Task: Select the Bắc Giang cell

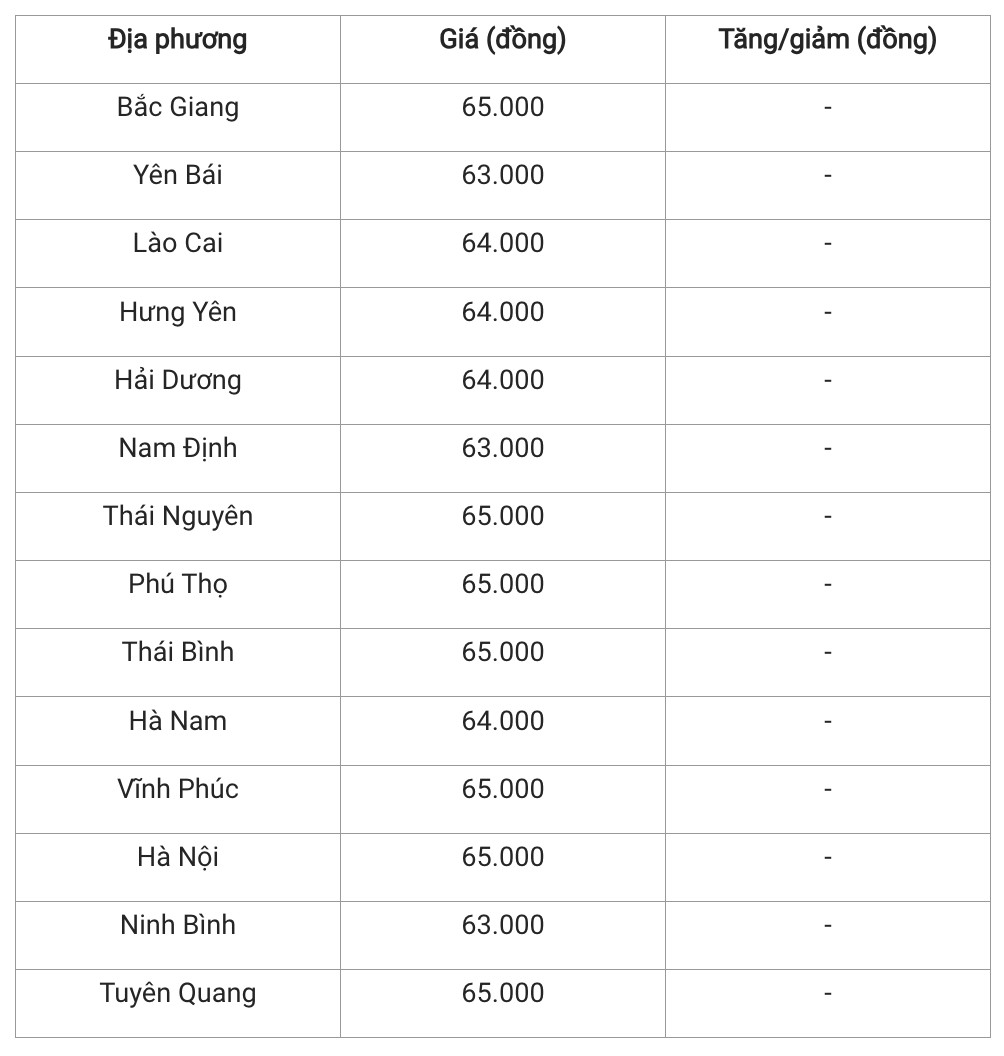Action: 177,107
